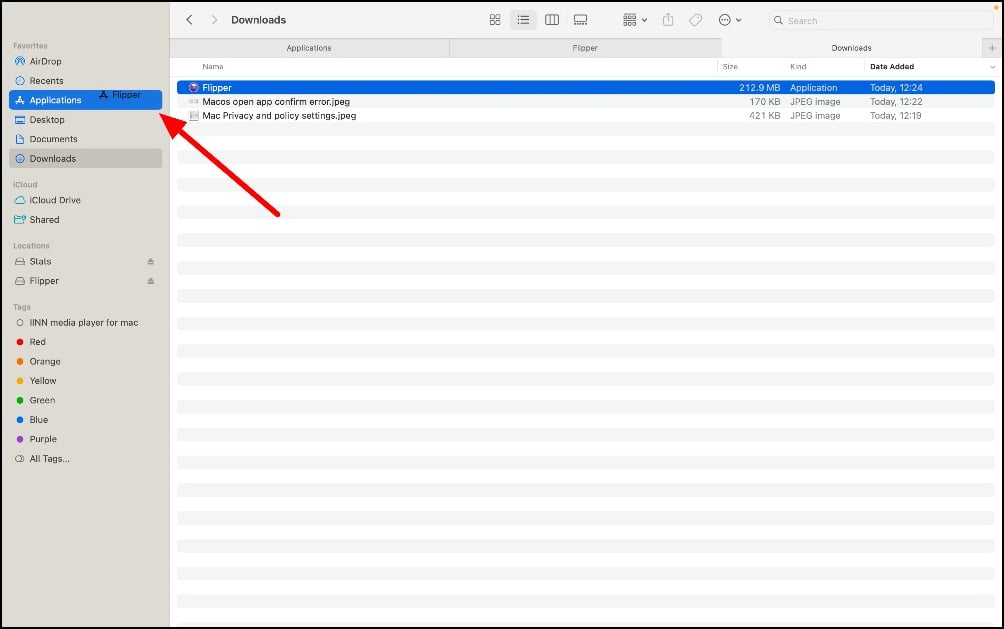Switch to list view
Screen dimensions: 1004x629
(523, 20)
